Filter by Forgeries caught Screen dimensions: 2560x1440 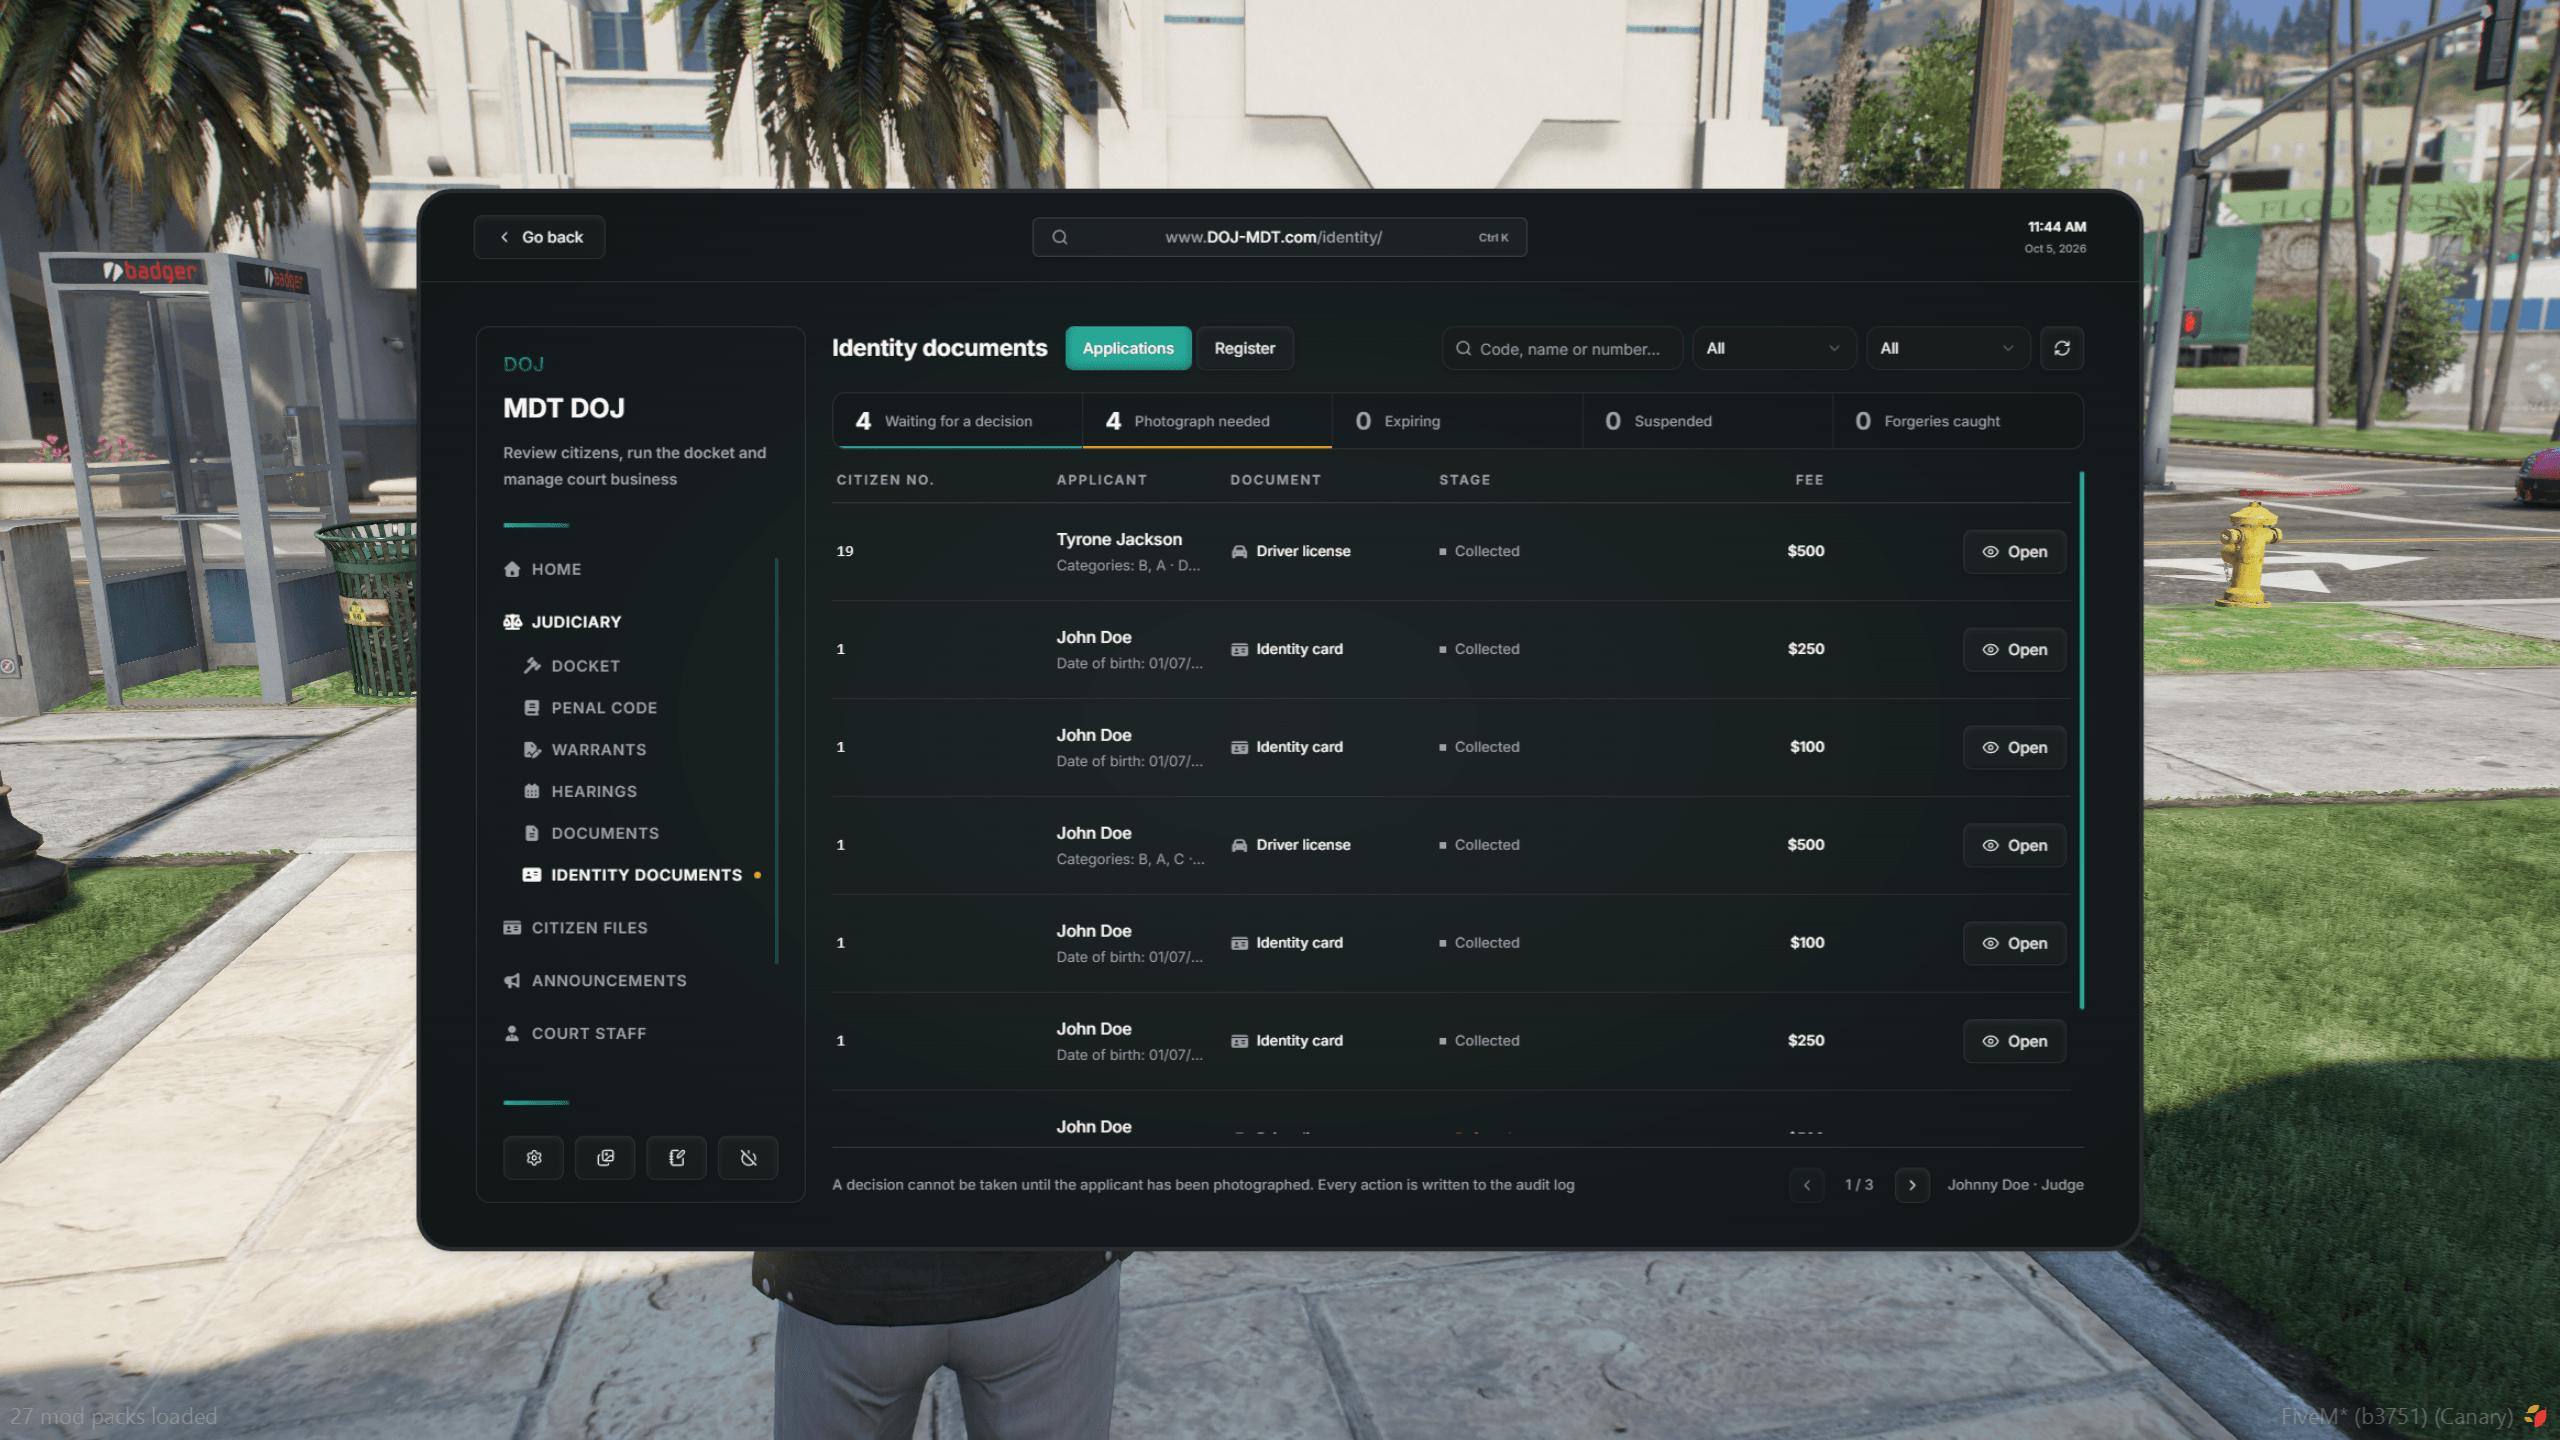pos(1957,421)
